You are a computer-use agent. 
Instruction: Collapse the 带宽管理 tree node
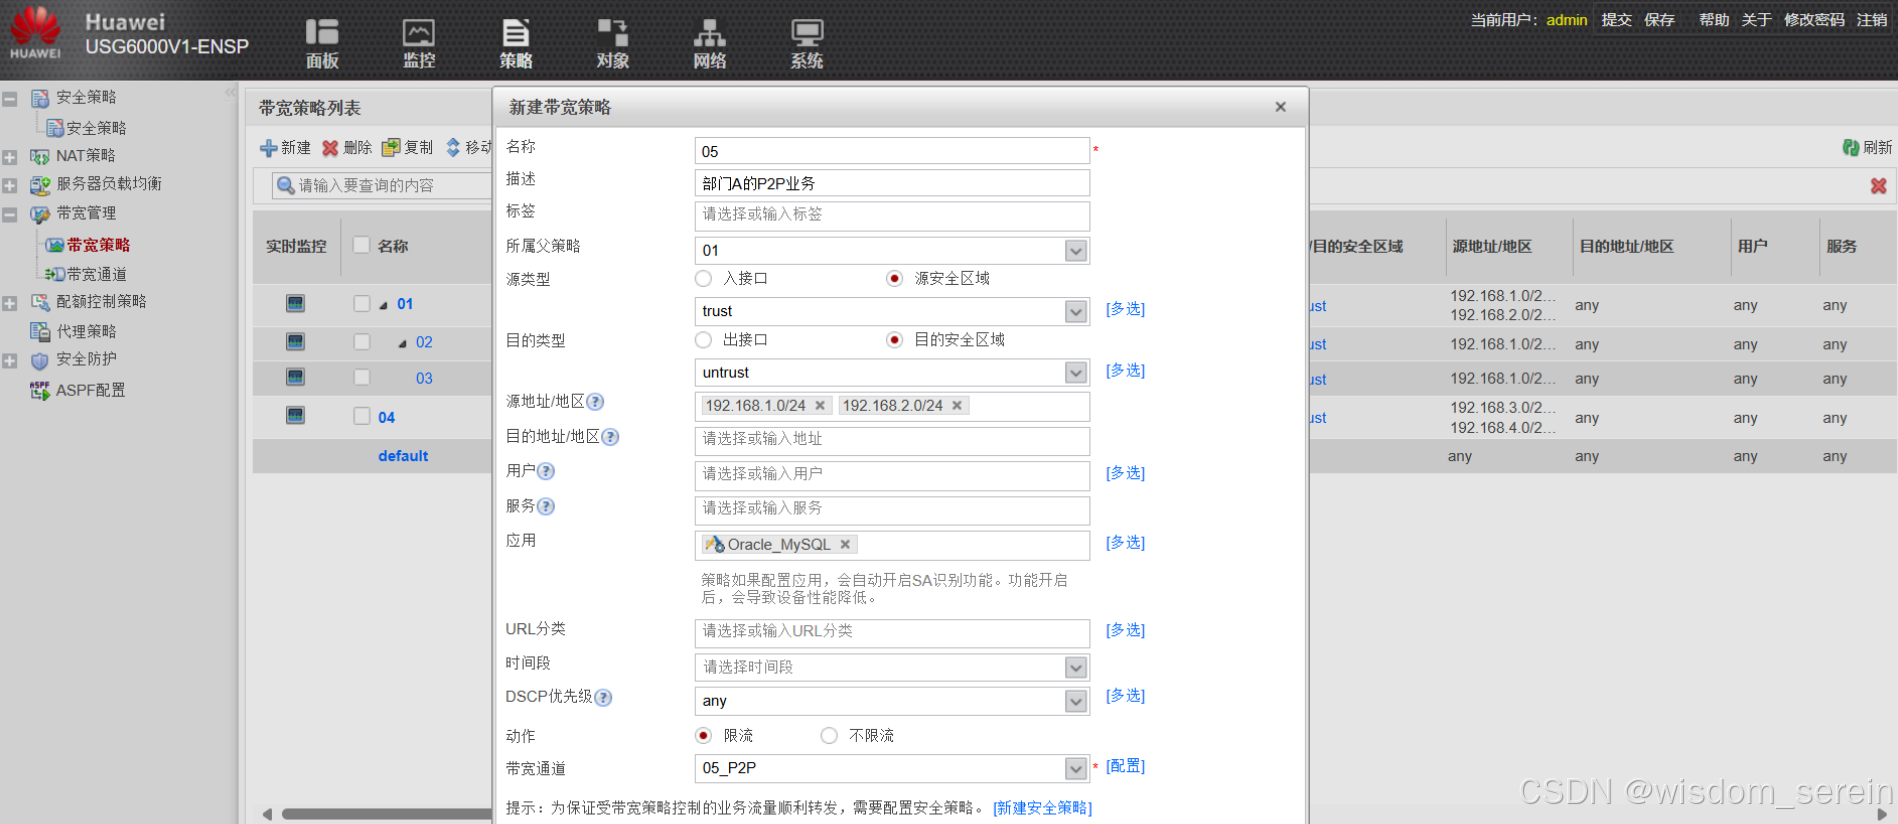[10, 214]
